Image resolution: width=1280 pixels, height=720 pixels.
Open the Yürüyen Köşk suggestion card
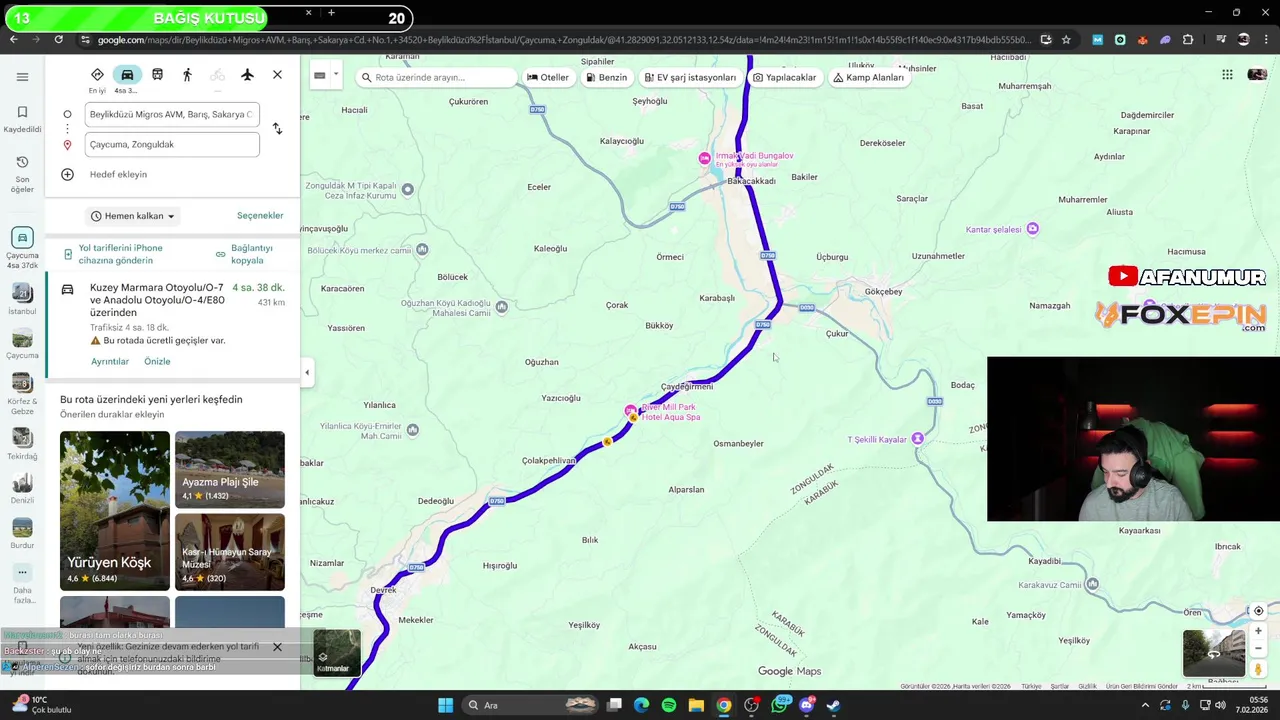coord(115,509)
